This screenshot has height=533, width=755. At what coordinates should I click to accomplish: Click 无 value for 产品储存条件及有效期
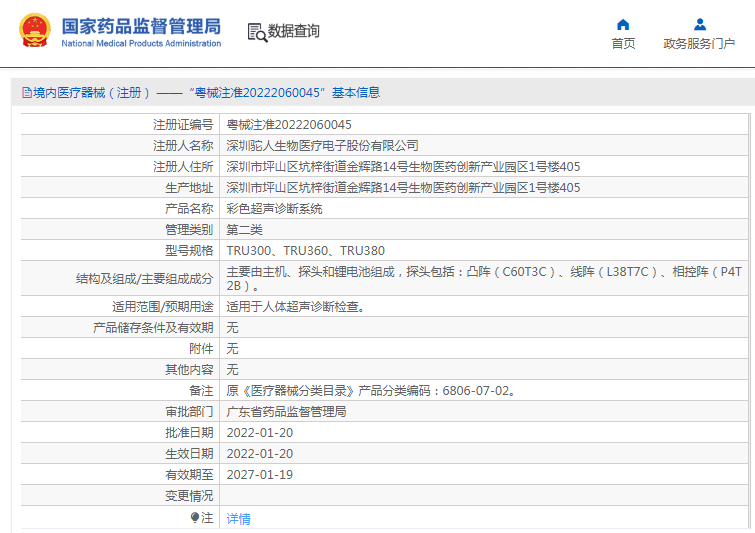[x=232, y=328]
